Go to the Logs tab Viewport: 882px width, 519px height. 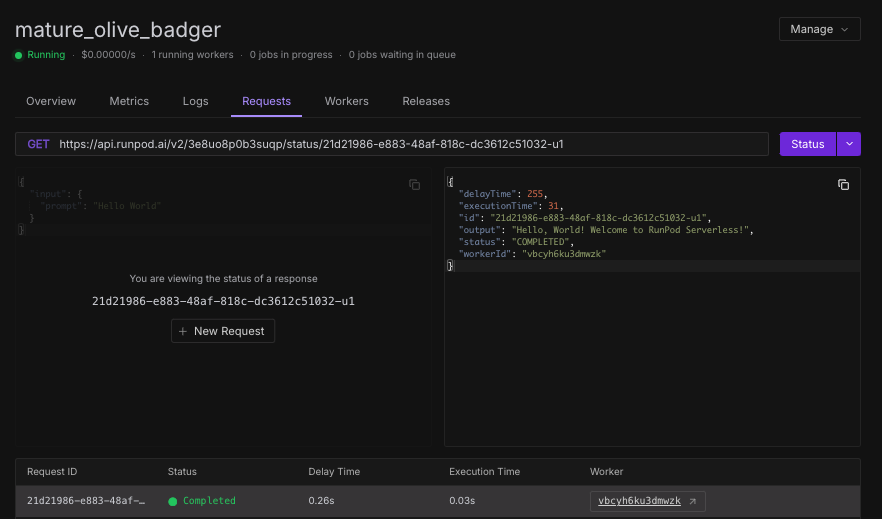(x=196, y=101)
